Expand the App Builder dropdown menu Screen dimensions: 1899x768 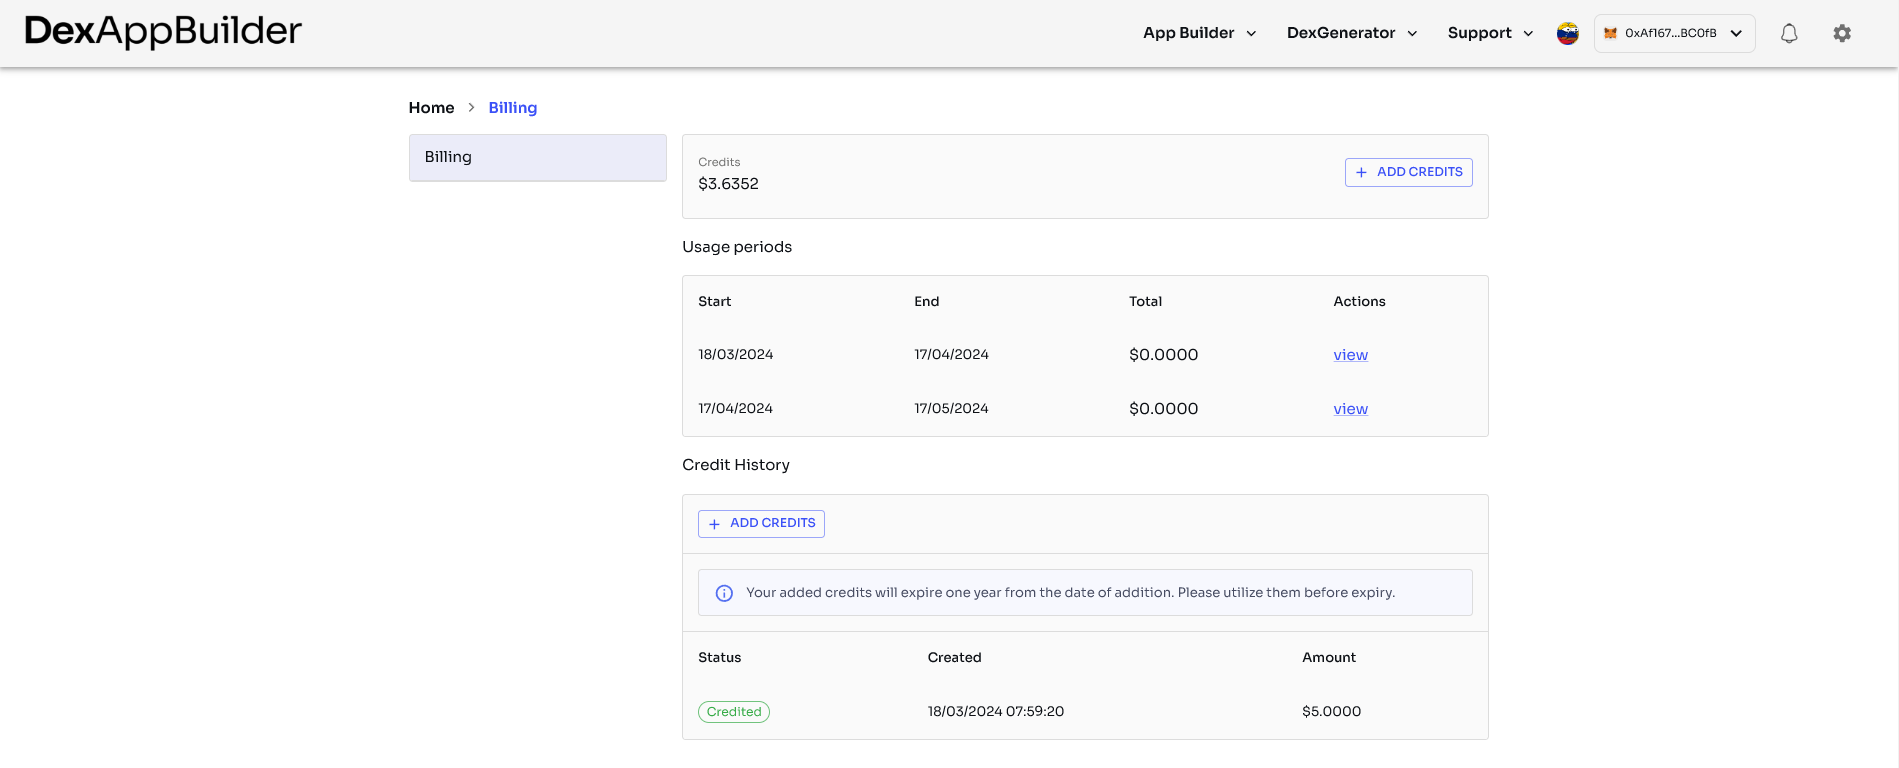tap(1199, 33)
